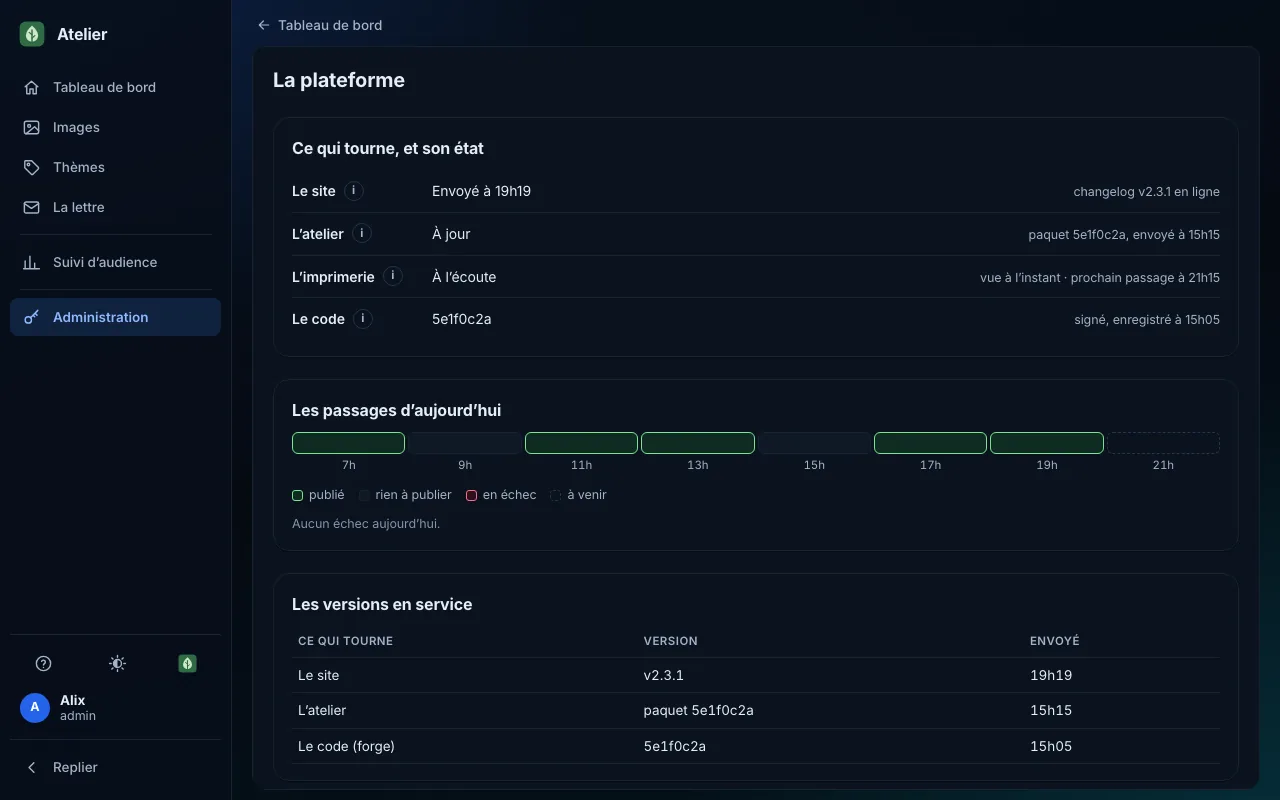
Task: Select the 9h passage segment
Action: click(x=465, y=443)
